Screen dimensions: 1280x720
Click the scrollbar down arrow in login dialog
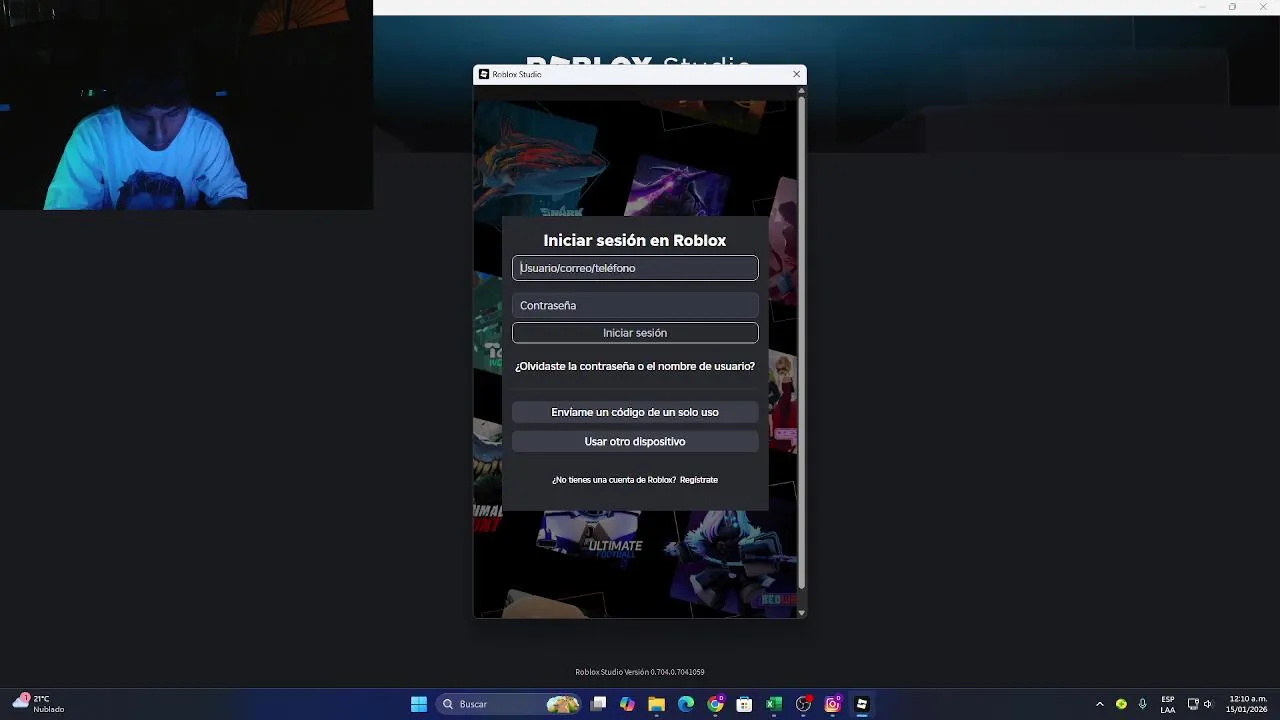[801, 612]
